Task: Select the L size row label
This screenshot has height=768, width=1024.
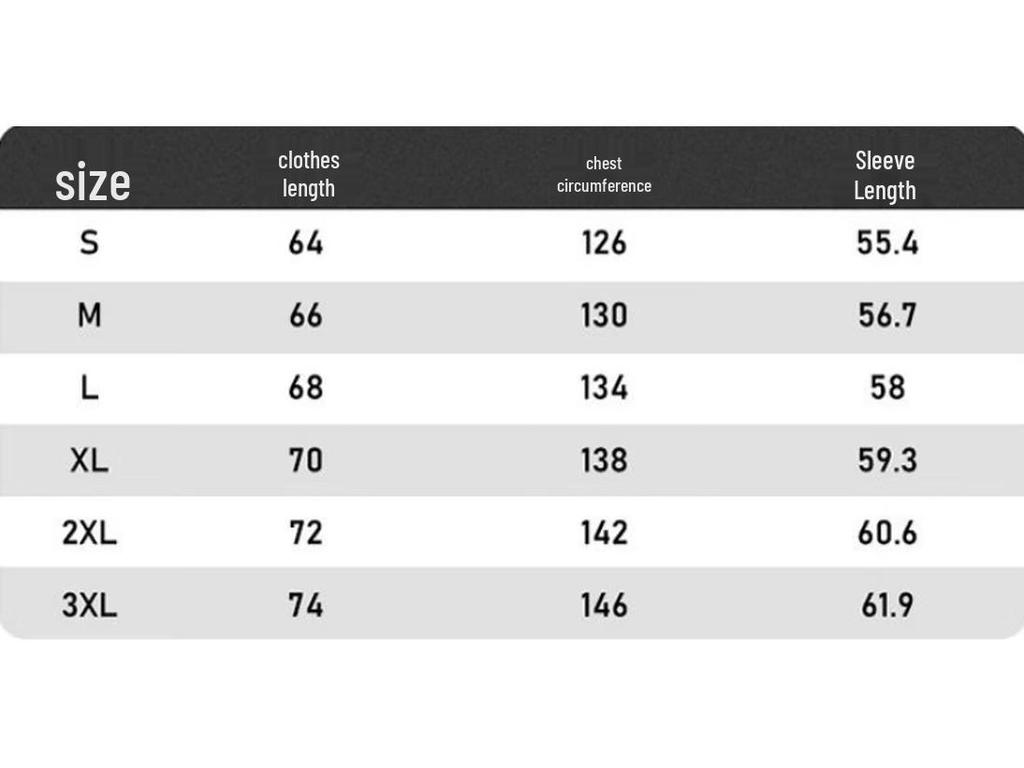Action: (89, 388)
